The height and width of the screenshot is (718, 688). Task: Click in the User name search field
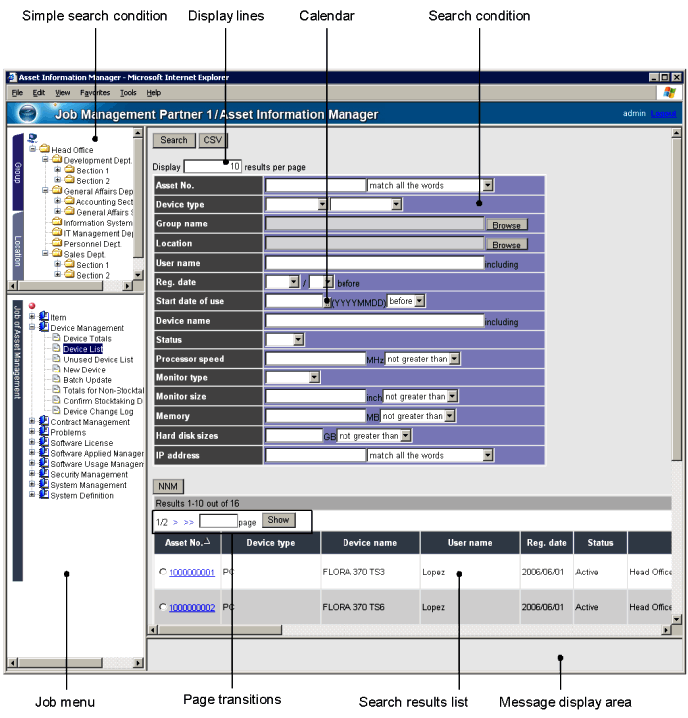[x=374, y=262]
